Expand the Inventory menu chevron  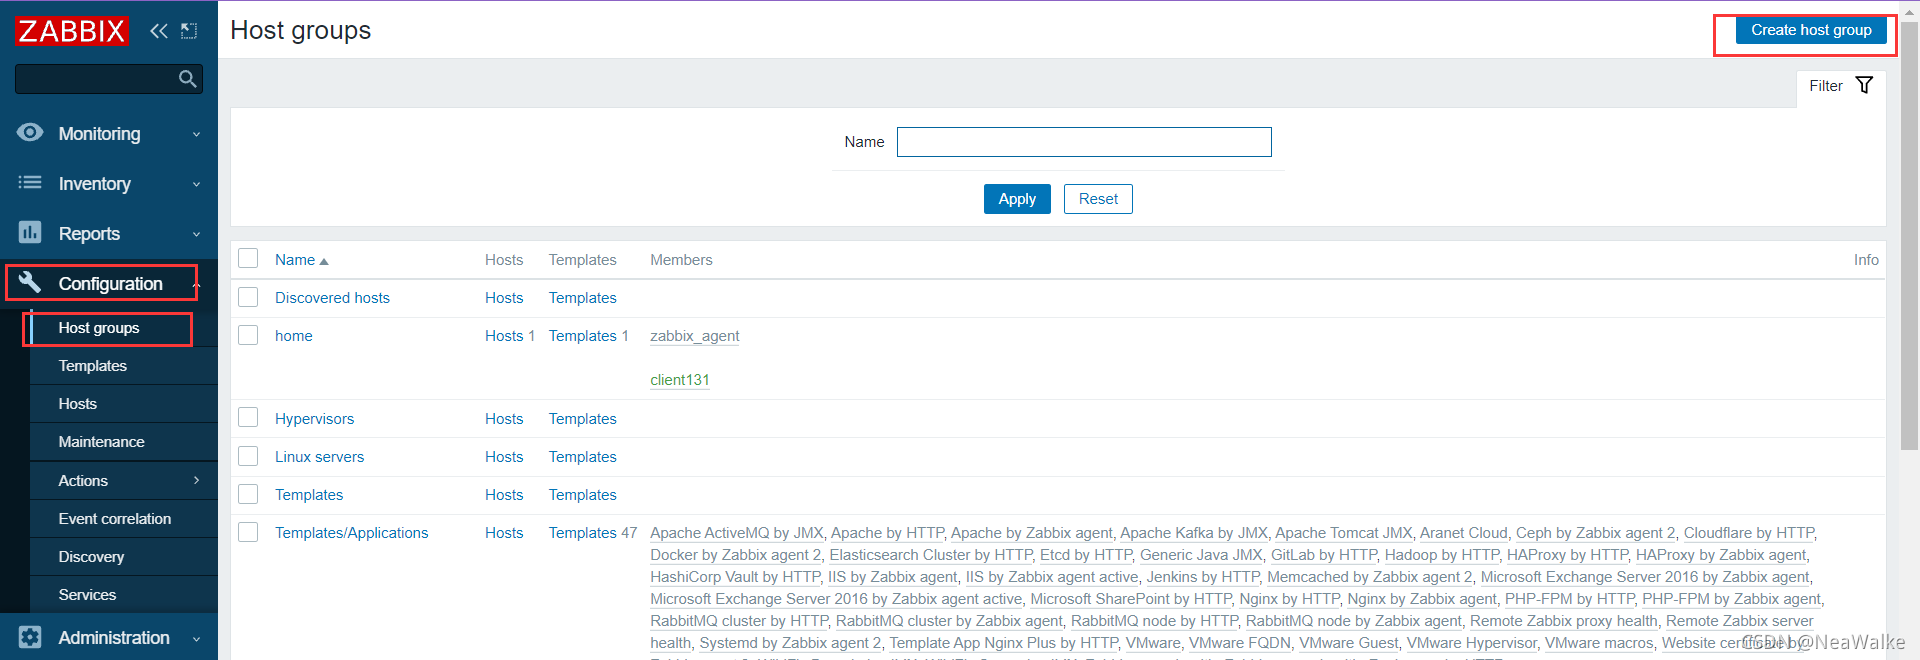196,184
